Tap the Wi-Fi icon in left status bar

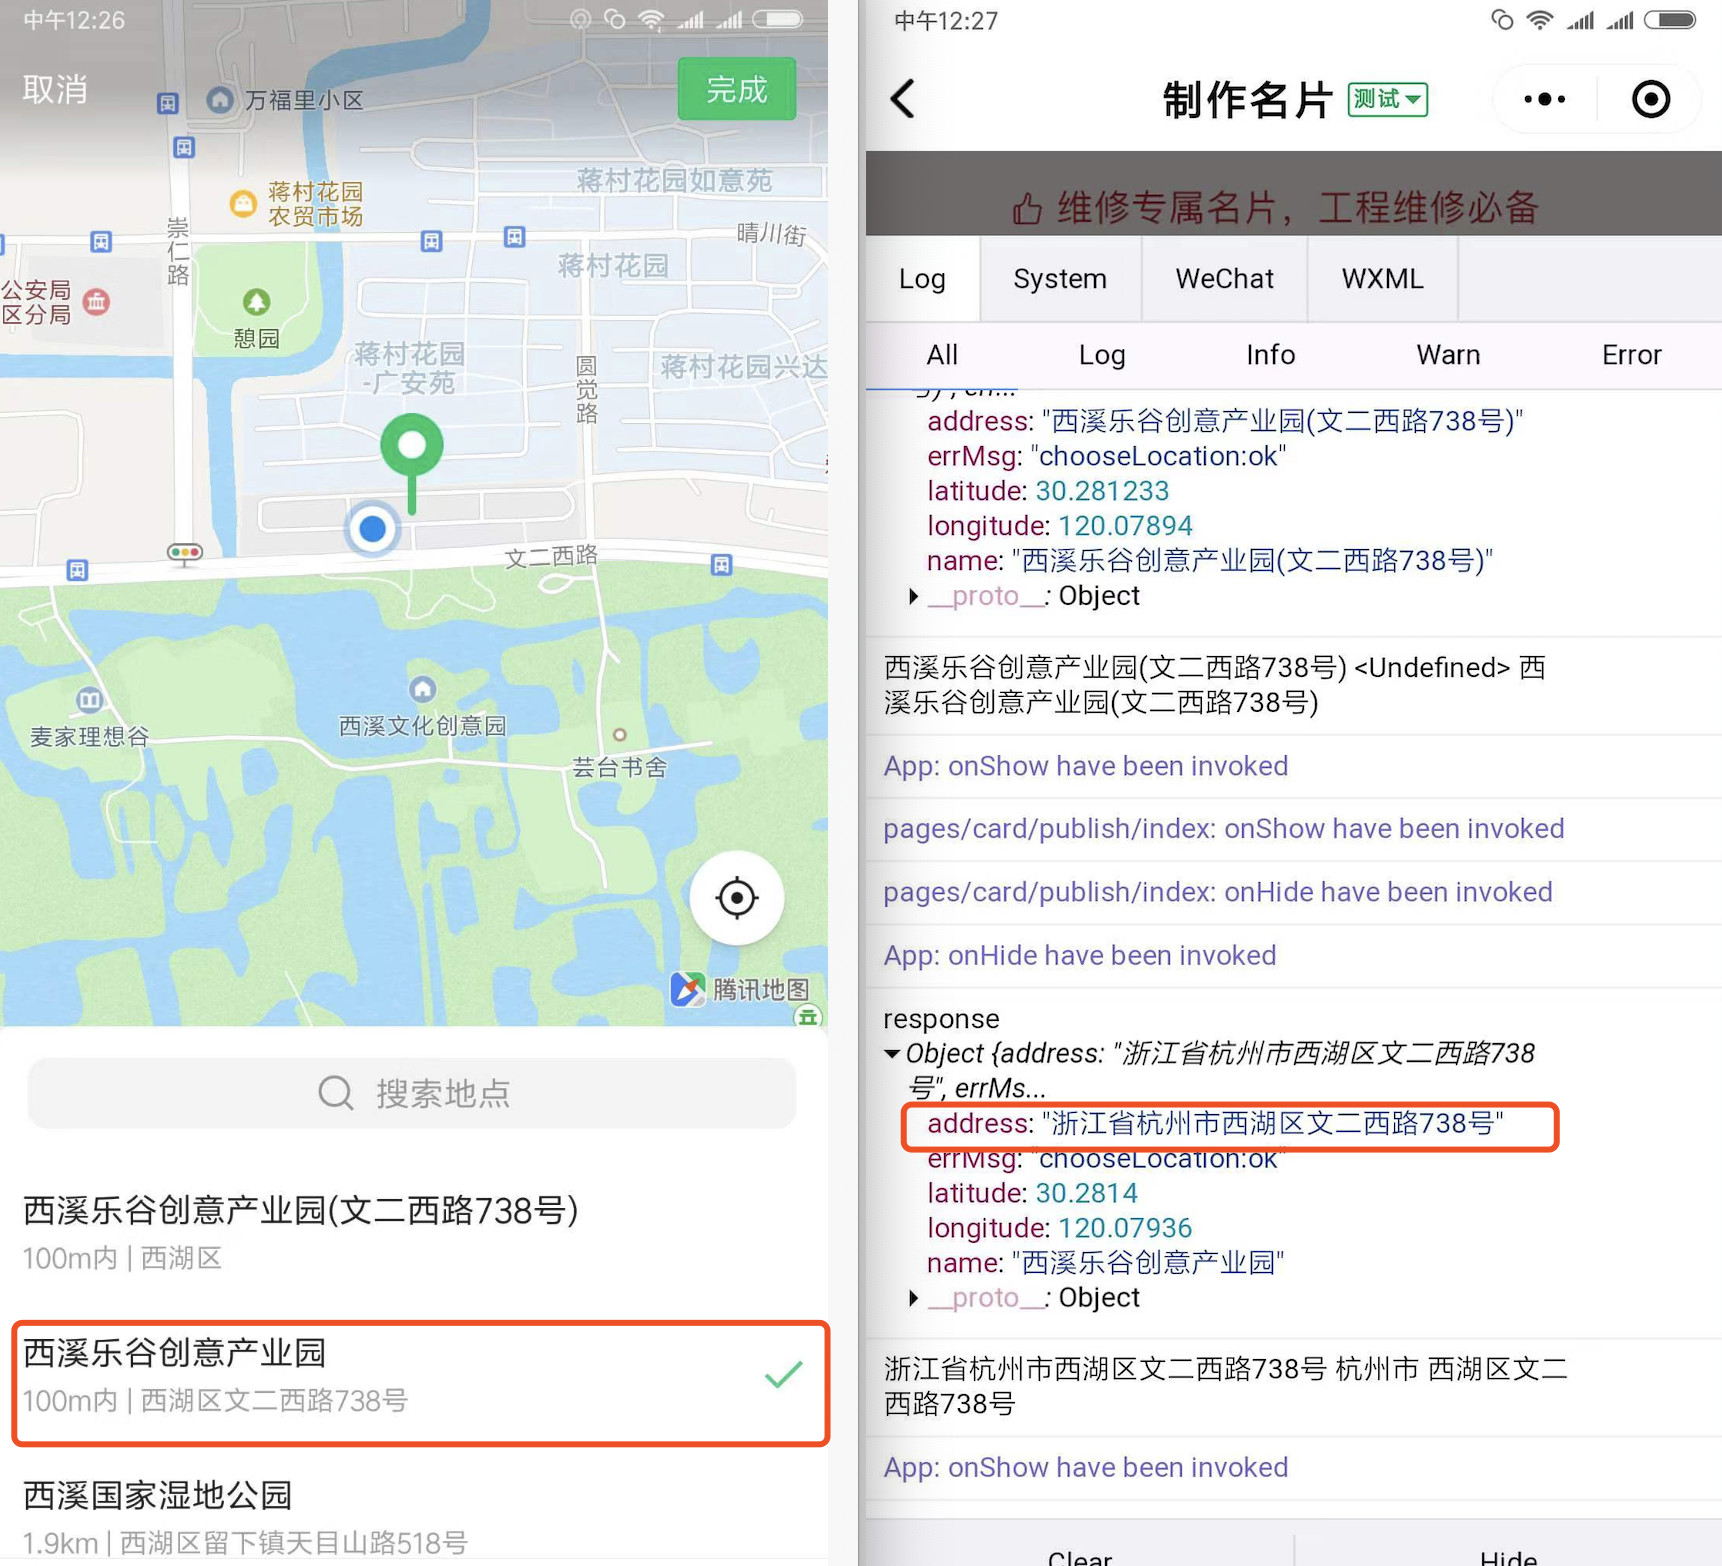[651, 20]
